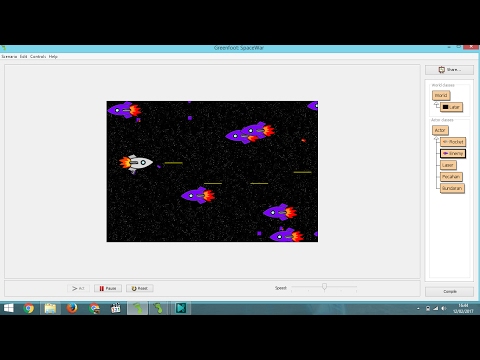Screen dimensions: 480x360
Task: Select the Bundaran actor class
Action: (x=452, y=188)
